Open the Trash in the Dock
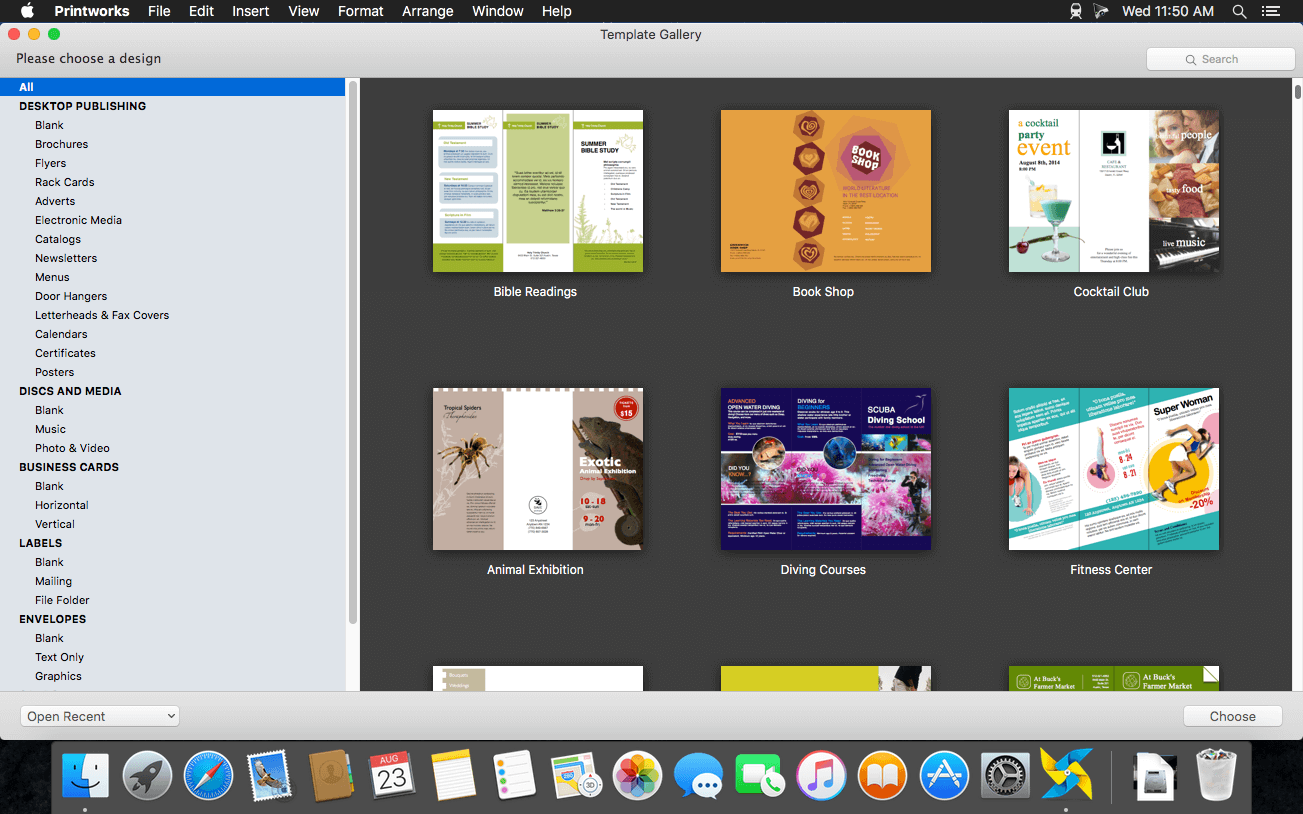 [1217, 775]
